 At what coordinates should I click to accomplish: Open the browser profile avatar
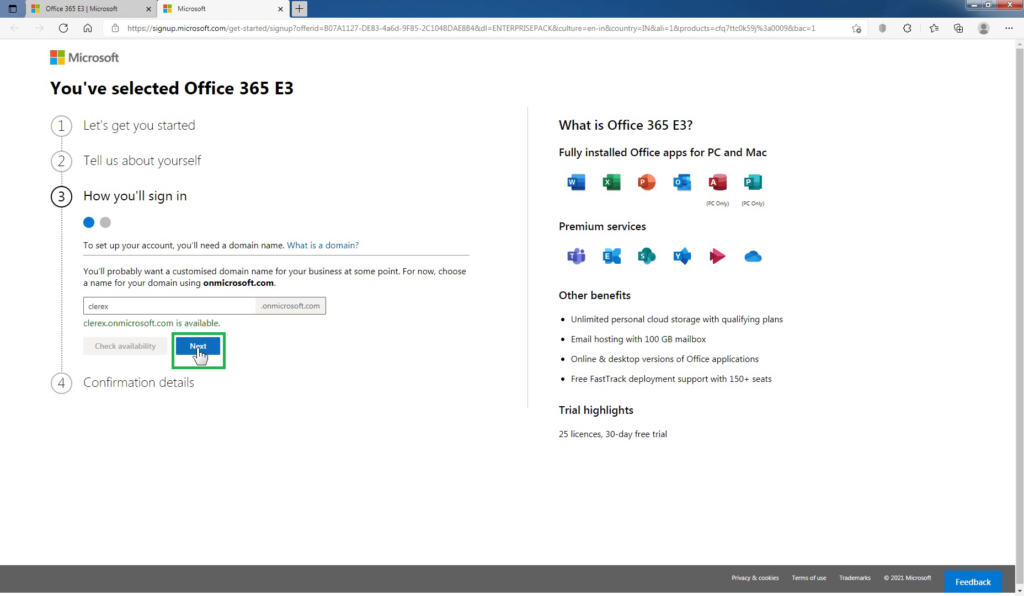point(984,28)
